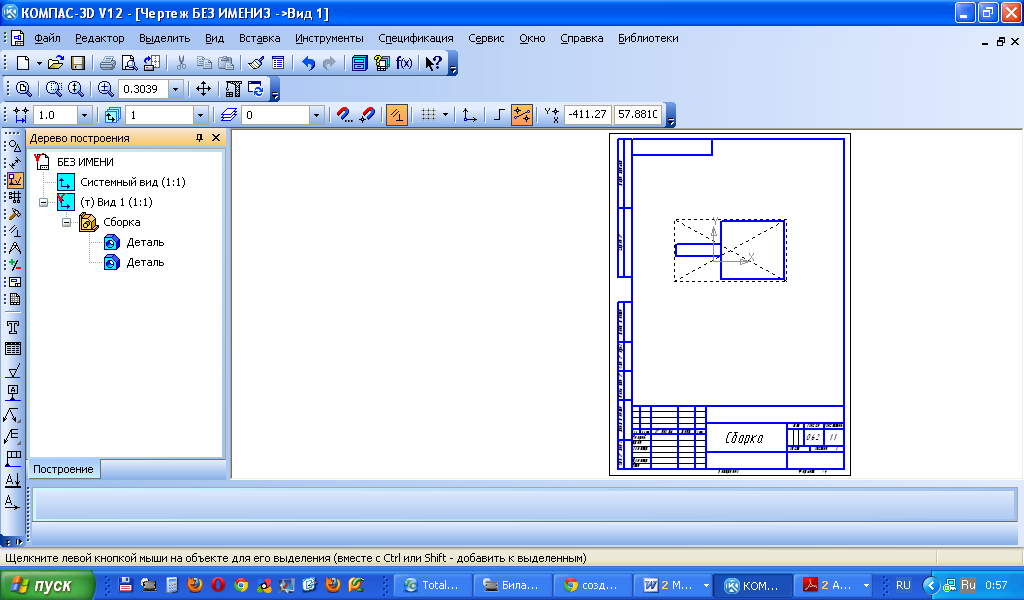Open the New document dropdown arrow
This screenshot has width=1024, height=600.
point(39,63)
